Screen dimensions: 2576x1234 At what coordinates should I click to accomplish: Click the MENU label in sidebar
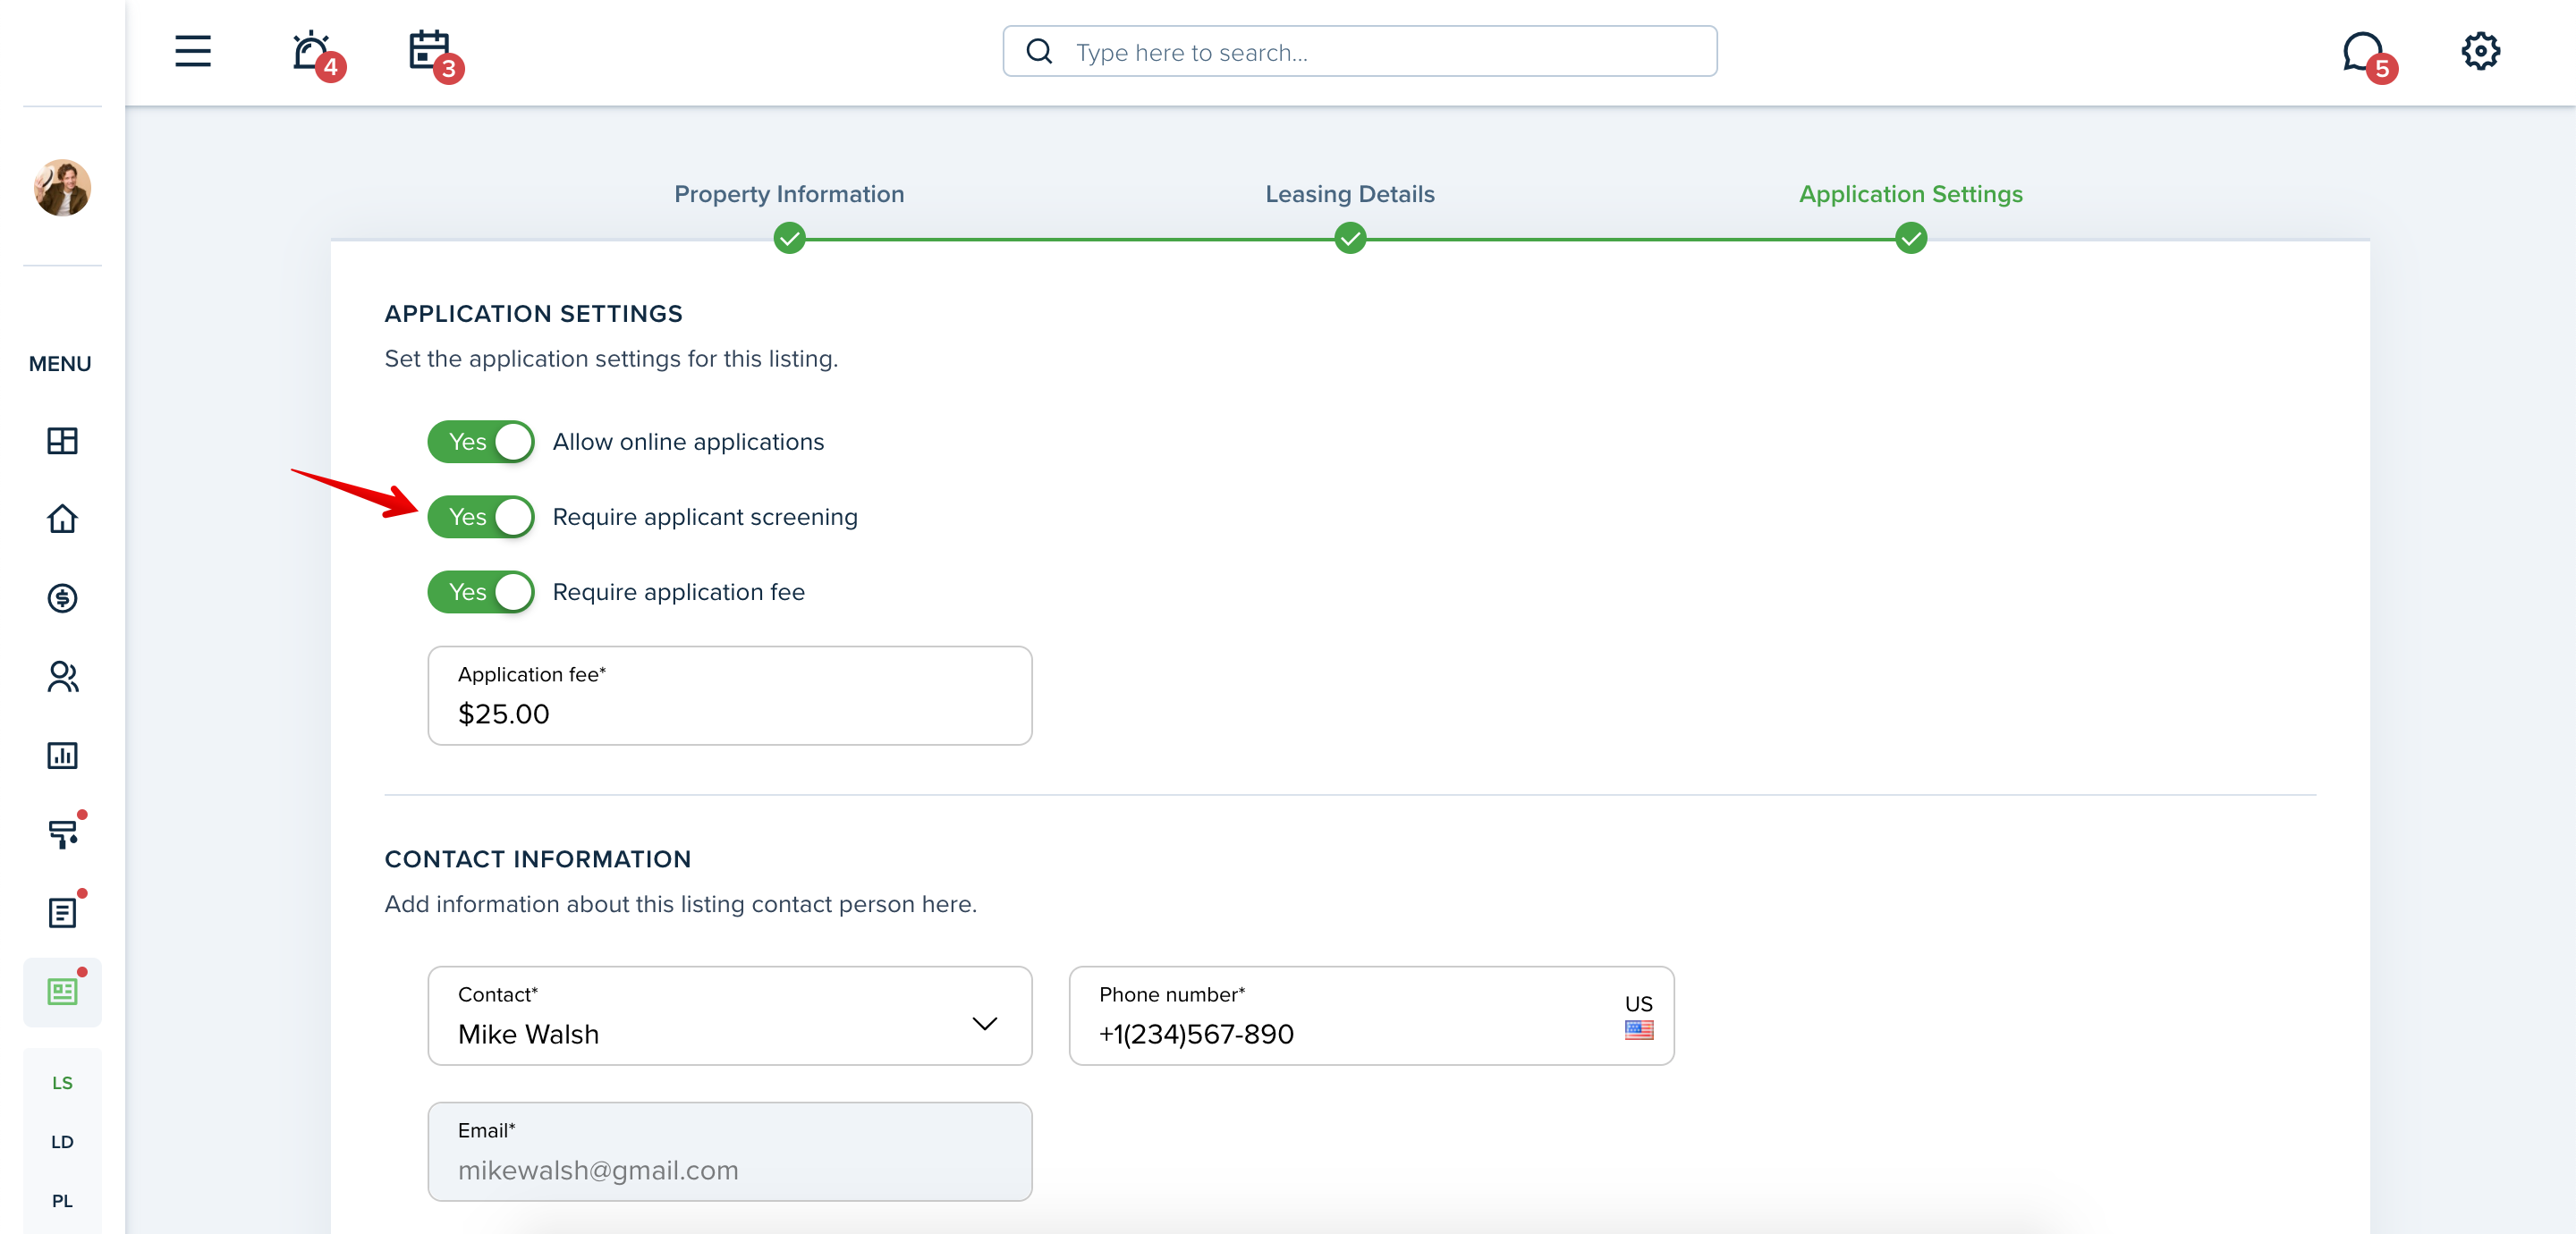(60, 364)
